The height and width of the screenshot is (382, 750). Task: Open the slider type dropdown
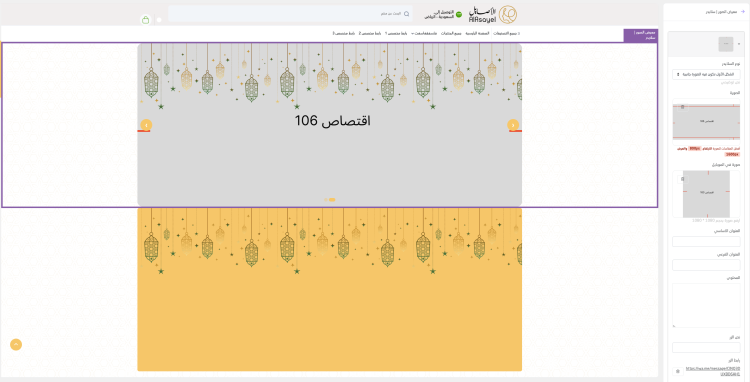706,75
